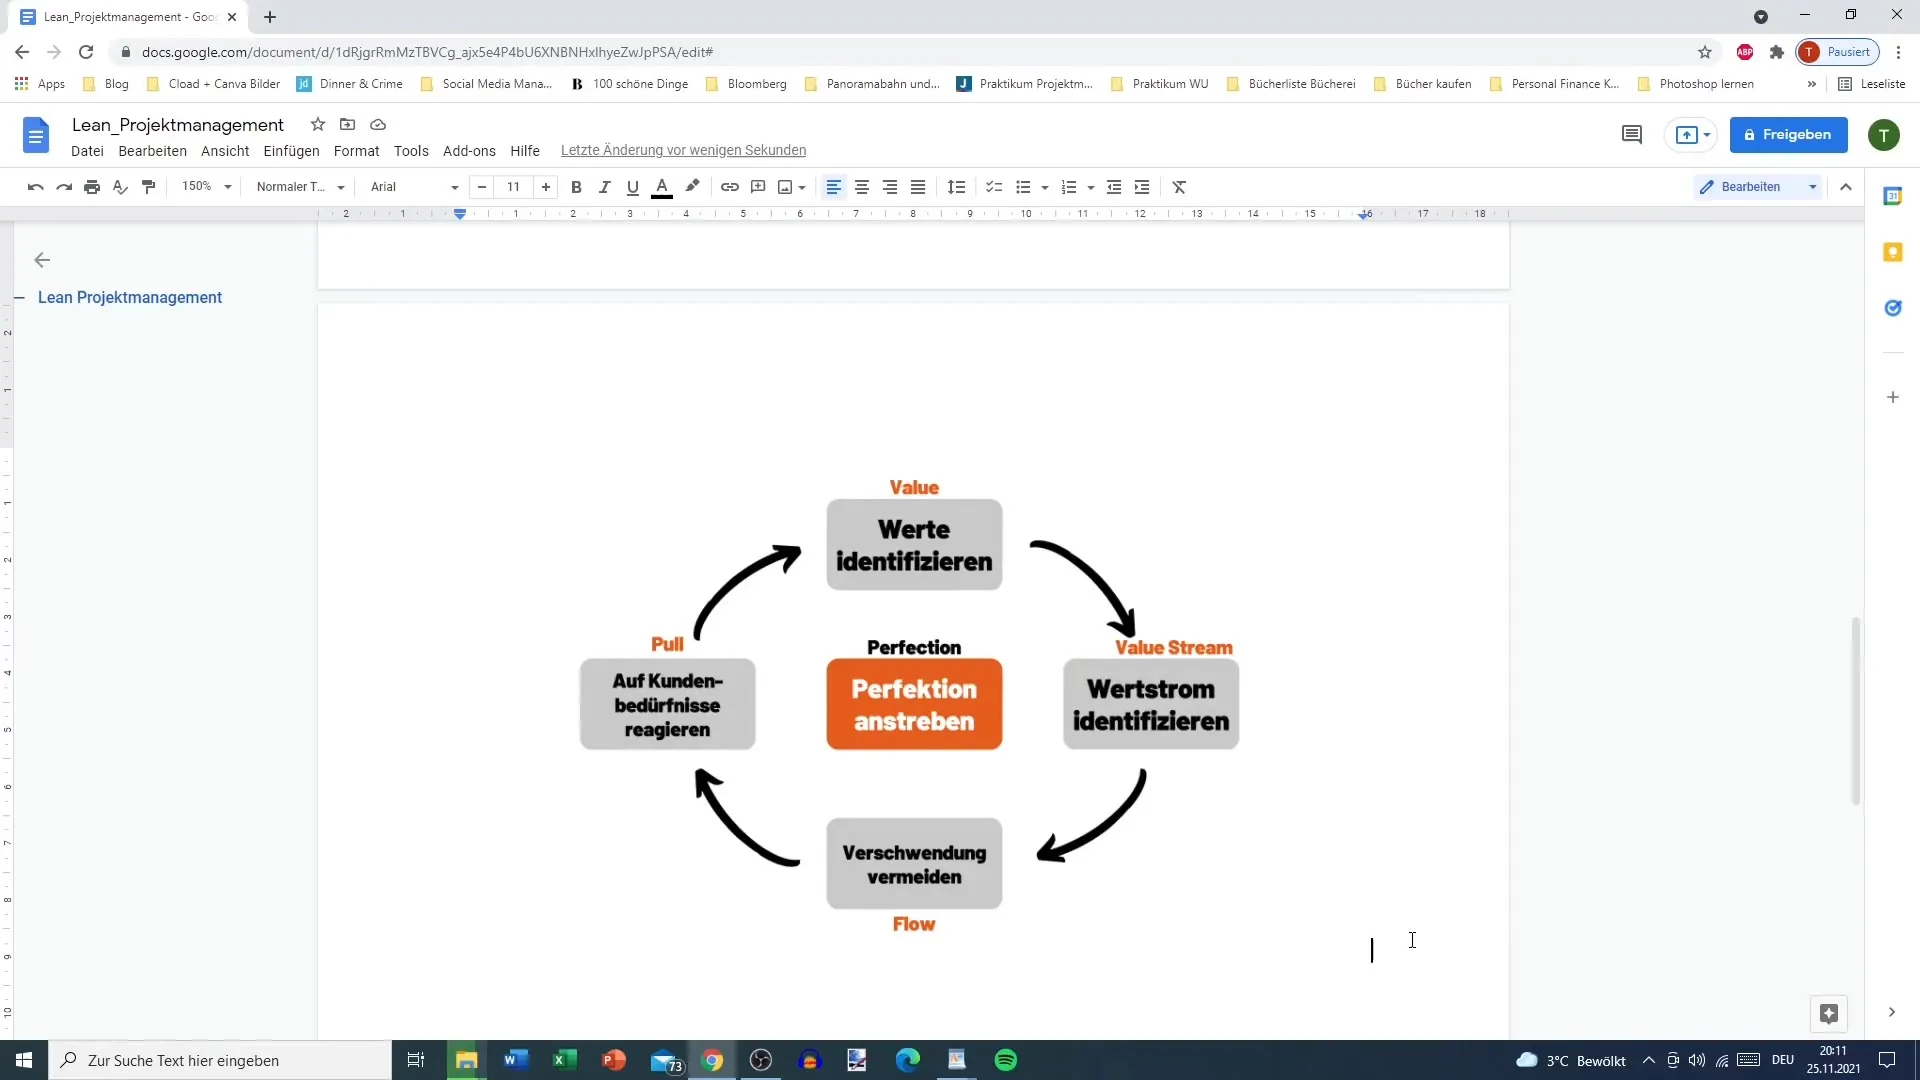Focus the Windows taskbar search box

coord(220,1060)
